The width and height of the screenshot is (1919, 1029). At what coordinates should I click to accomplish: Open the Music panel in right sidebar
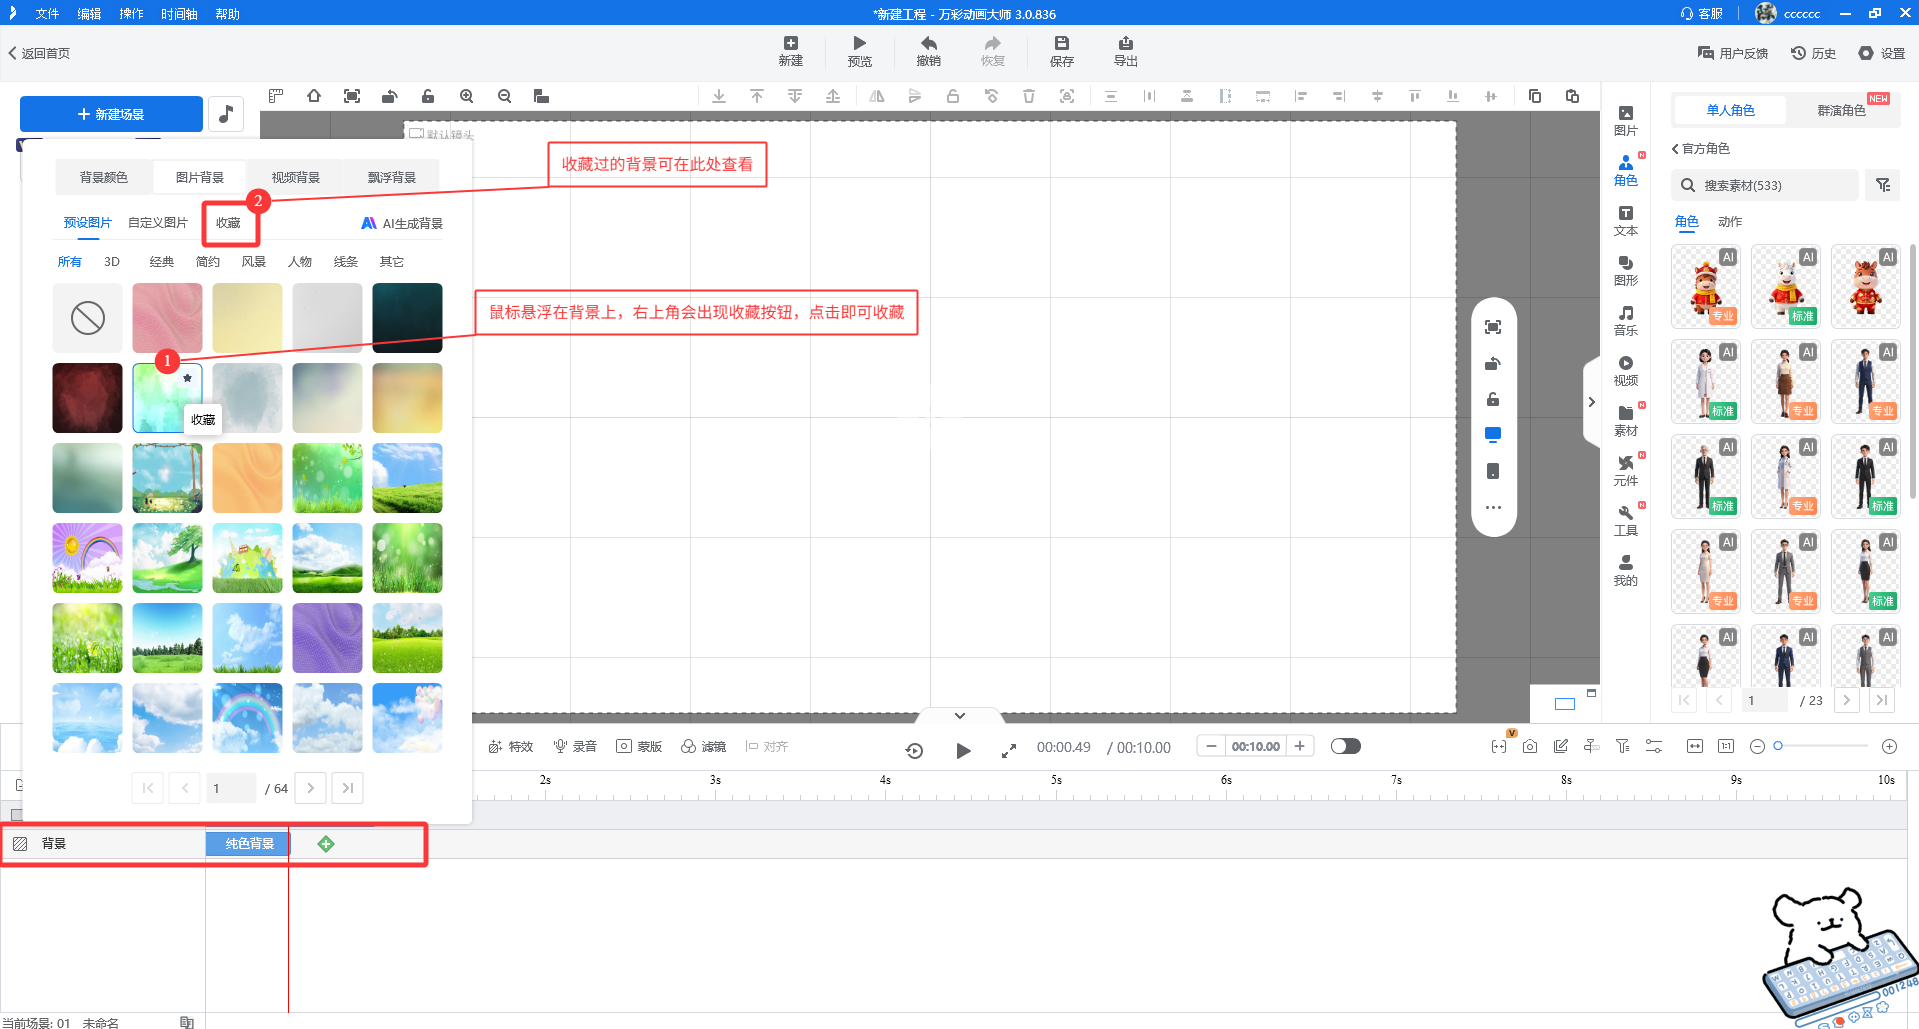pos(1626,320)
